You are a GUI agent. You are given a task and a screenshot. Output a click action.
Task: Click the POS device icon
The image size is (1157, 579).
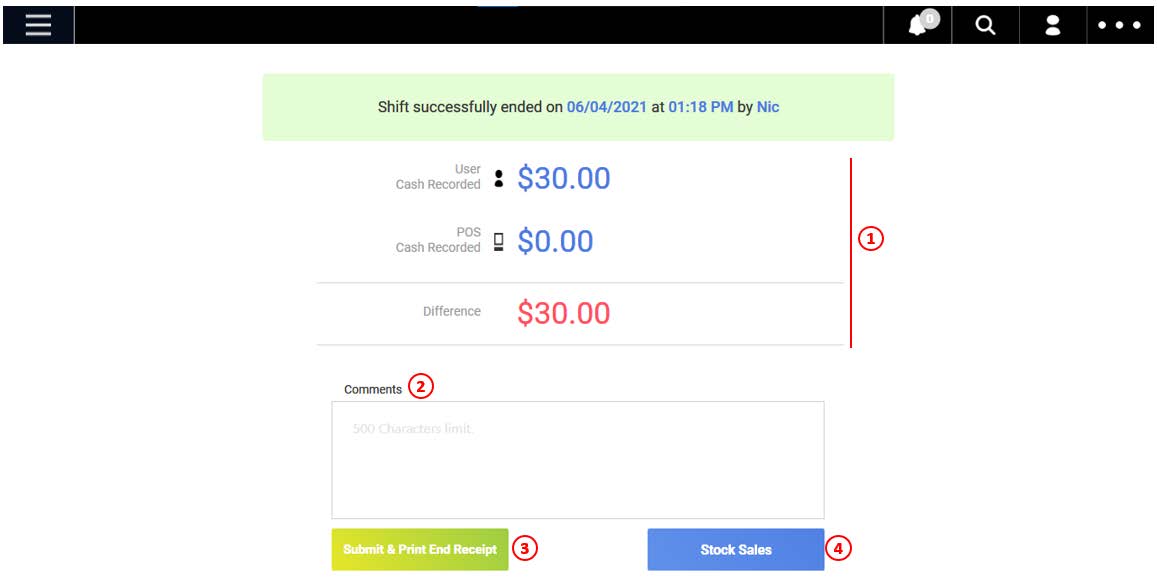click(x=499, y=241)
